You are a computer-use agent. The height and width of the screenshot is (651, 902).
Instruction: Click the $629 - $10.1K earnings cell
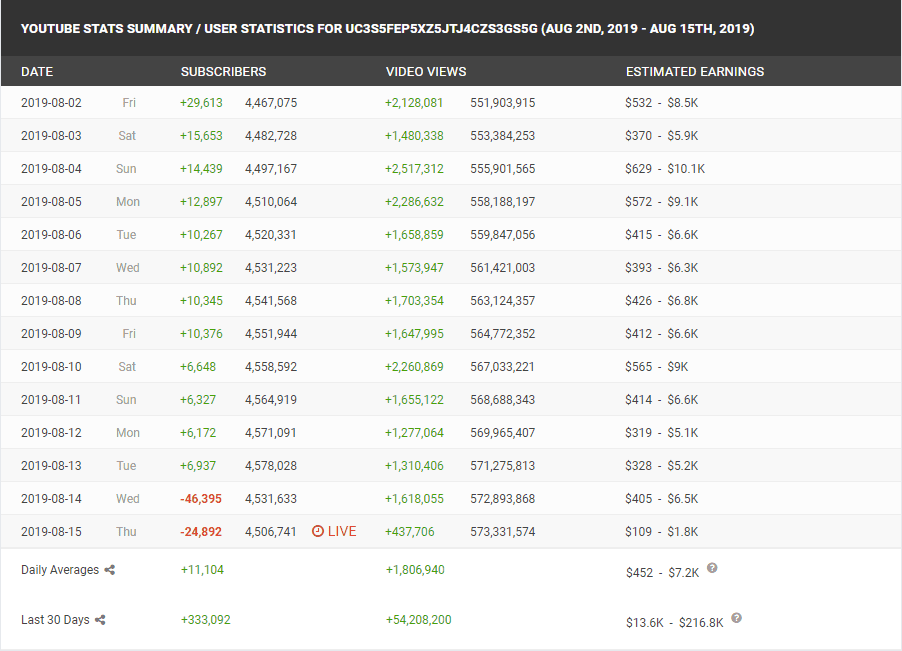(665, 169)
